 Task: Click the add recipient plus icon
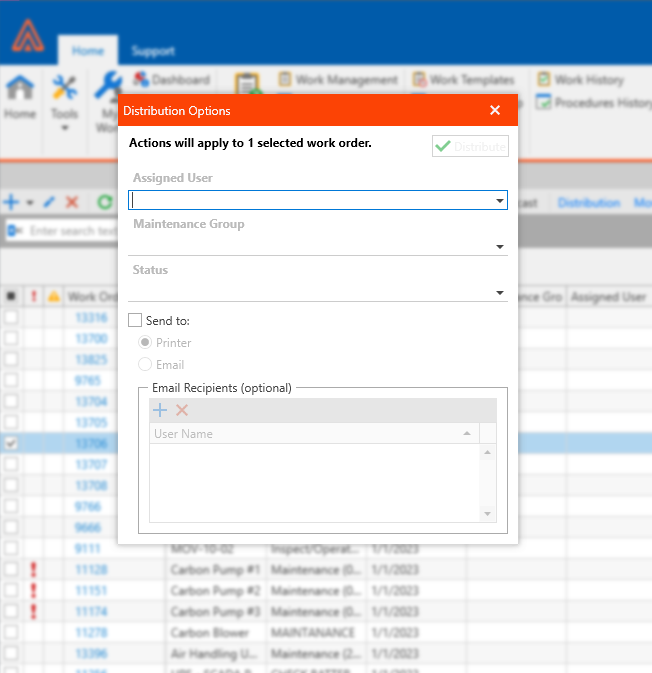tap(160, 410)
